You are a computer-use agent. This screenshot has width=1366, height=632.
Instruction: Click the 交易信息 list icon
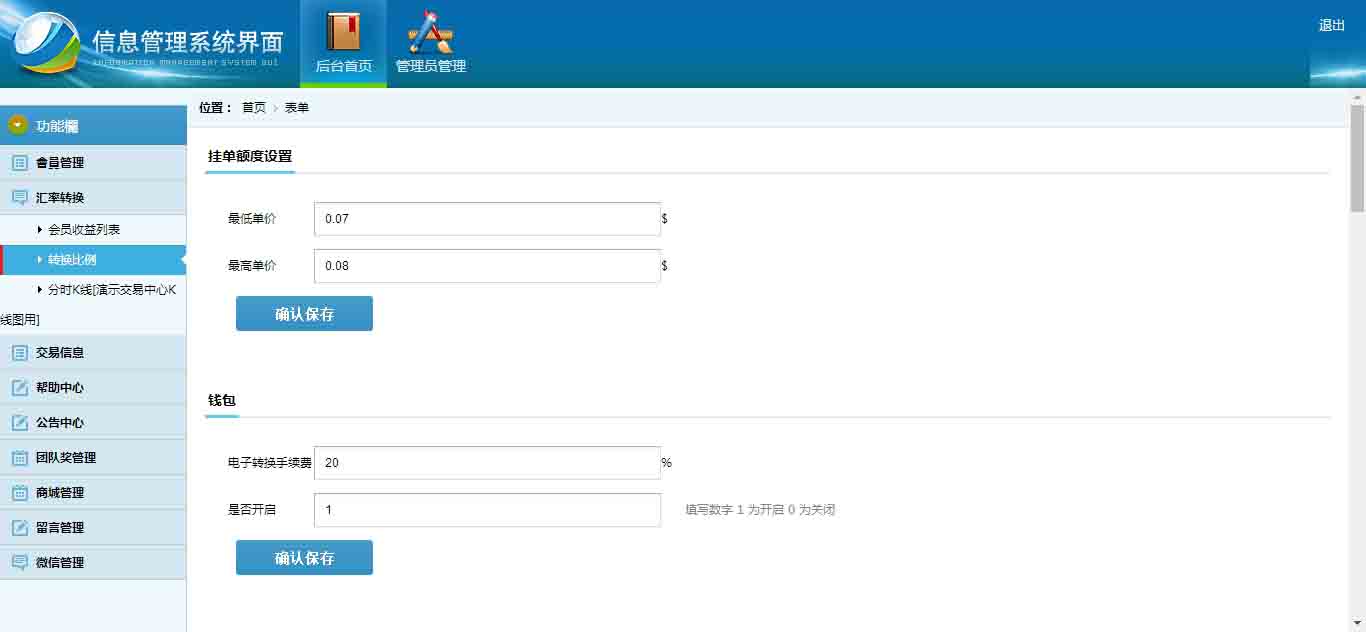tap(20, 353)
